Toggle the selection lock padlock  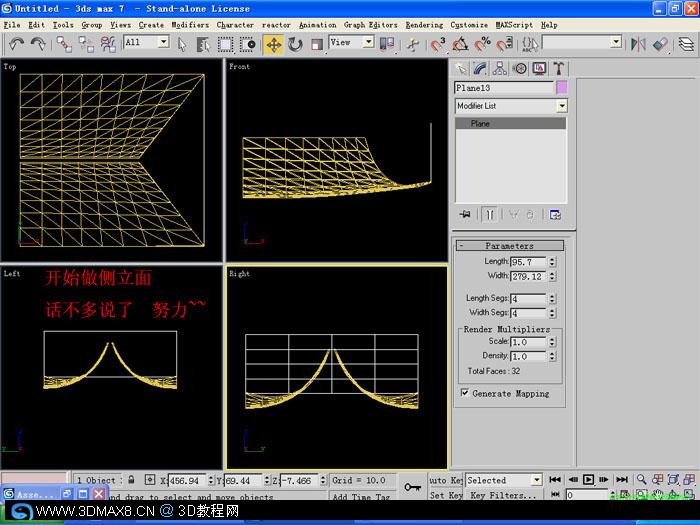point(131,480)
